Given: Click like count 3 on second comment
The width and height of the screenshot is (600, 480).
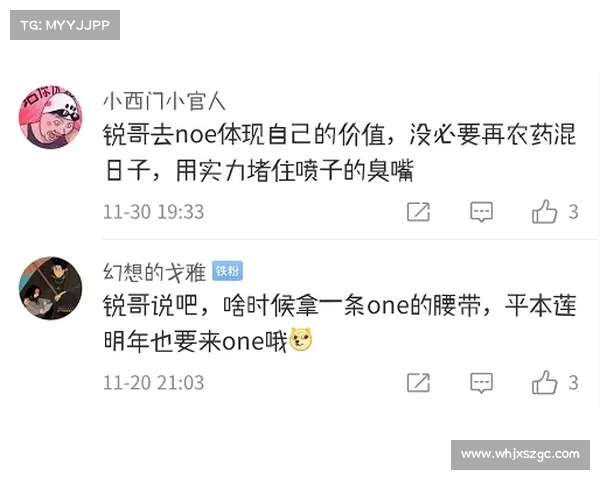Looking at the screenshot, I should 573,382.
